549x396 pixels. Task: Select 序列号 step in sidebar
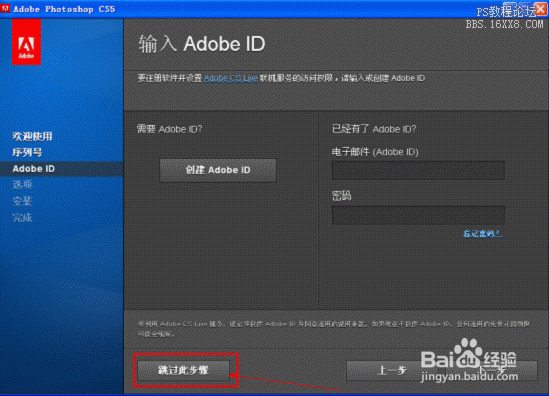tap(27, 152)
